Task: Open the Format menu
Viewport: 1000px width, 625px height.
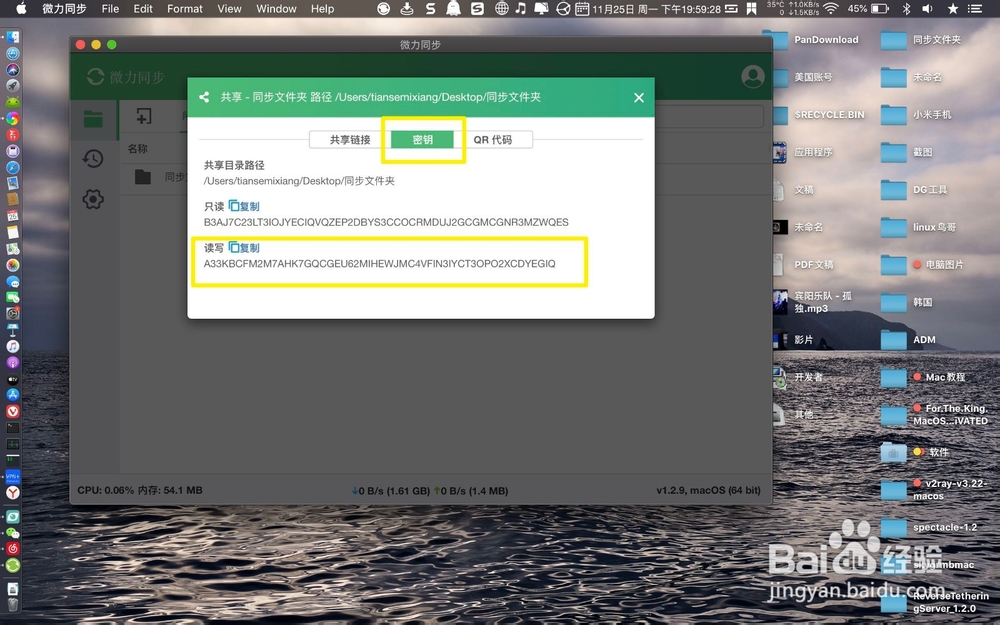Action: pyautogui.click(x=184, y=8)
